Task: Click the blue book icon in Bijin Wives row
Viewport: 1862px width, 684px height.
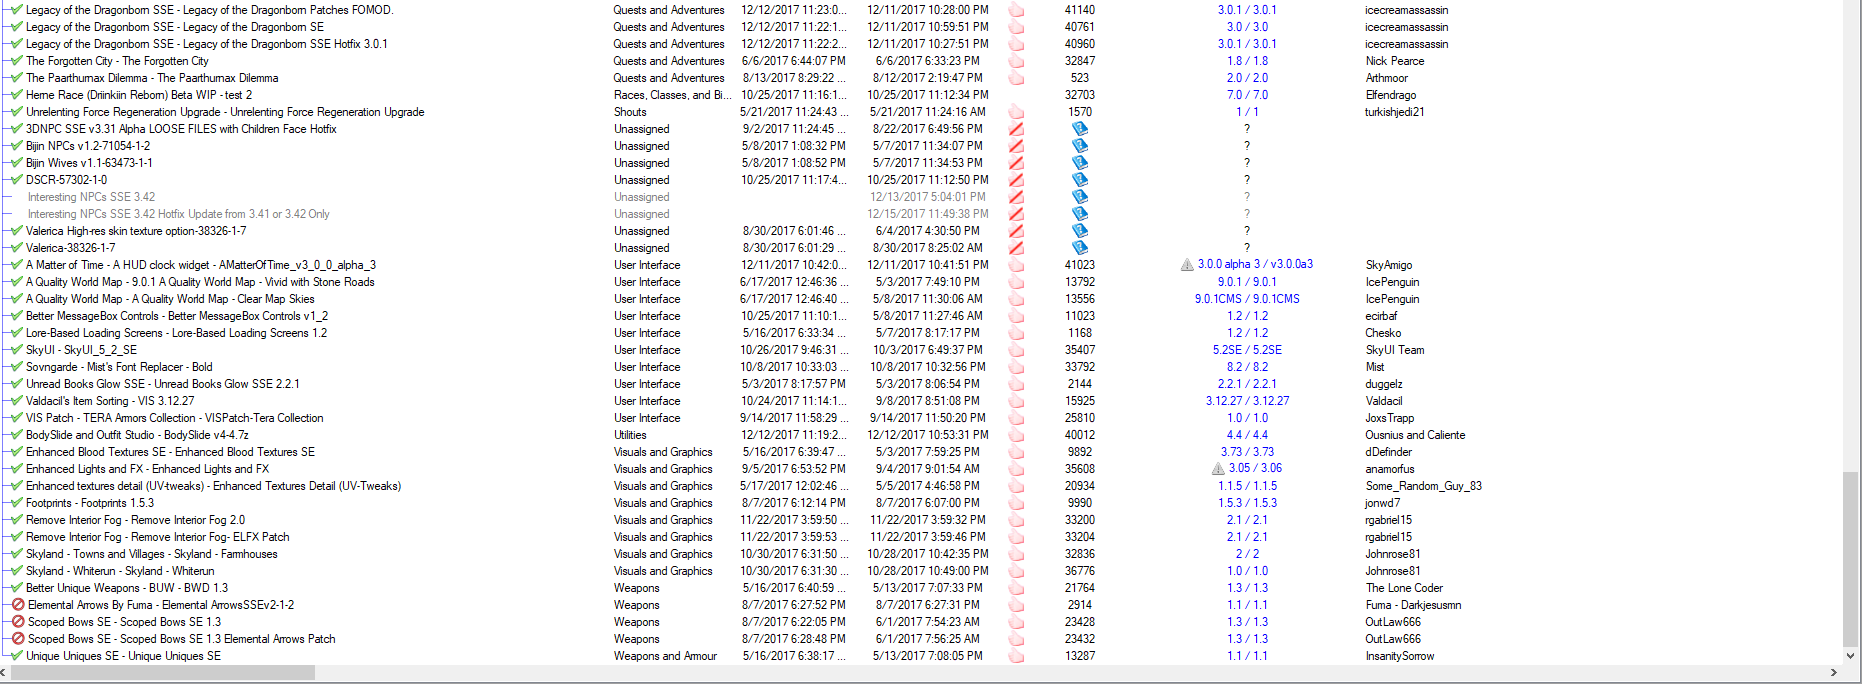Action: pyautogui.click(x=1080, y=163)
